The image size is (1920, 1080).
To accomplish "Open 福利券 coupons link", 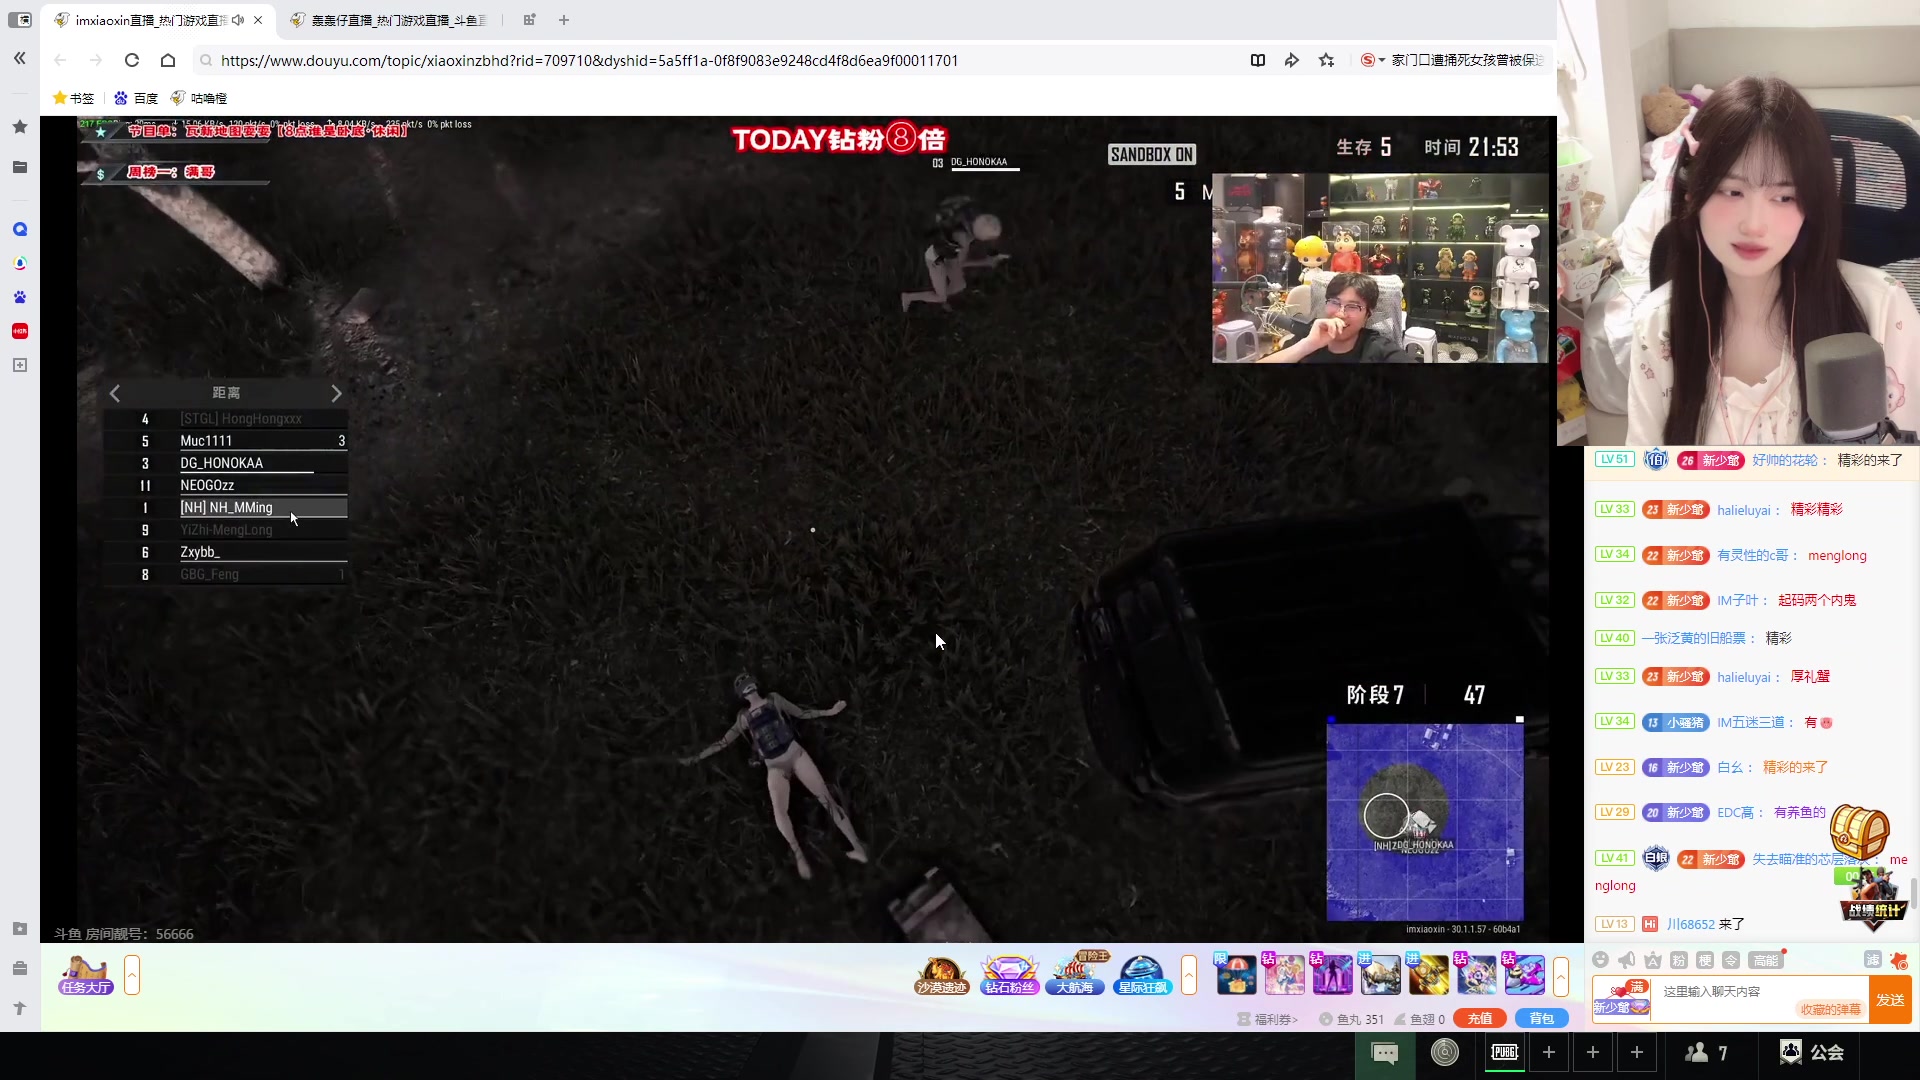I will pyautogui.click(x=1268, y=1019).
